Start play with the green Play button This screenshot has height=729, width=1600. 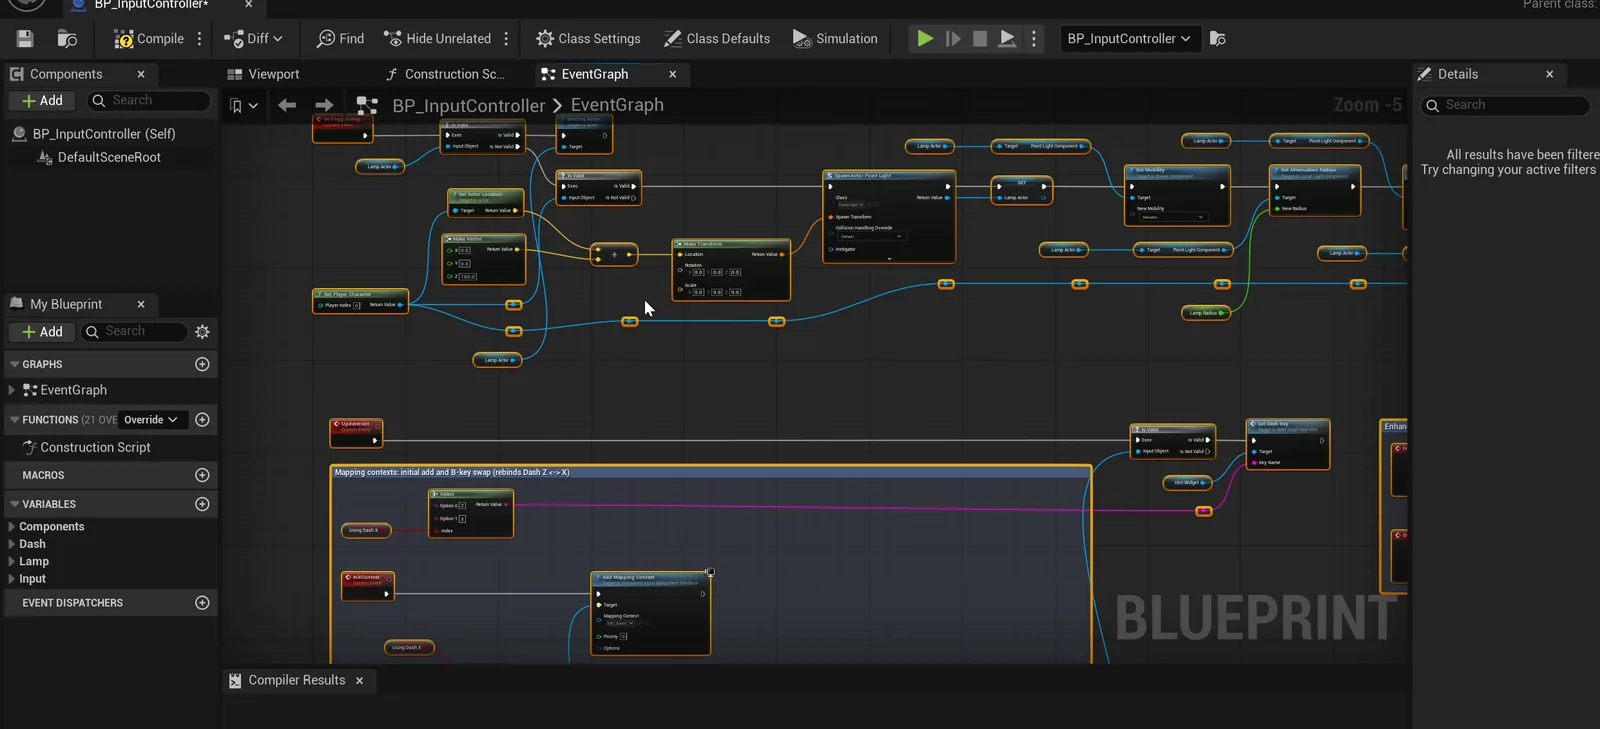(925, 39)
